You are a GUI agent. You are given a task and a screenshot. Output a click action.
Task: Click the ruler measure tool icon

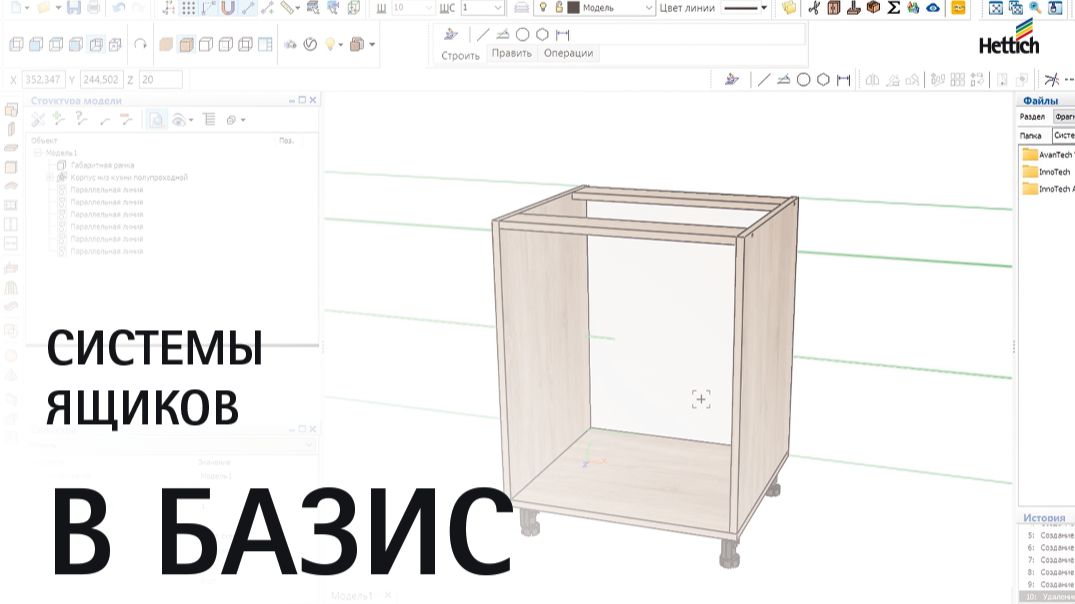point(288,8)
